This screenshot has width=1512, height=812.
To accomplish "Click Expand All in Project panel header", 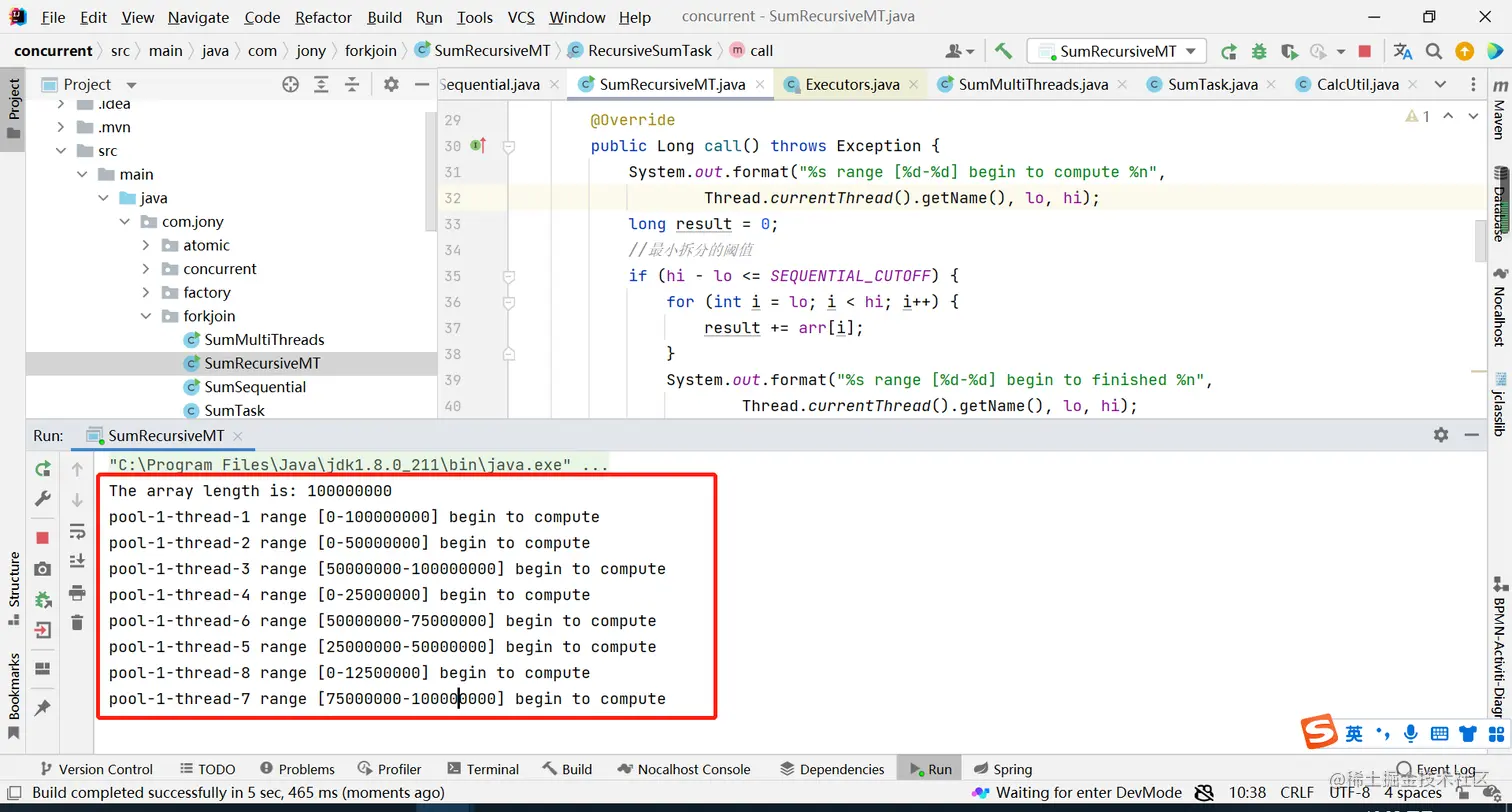I will [x=322, y=85].
